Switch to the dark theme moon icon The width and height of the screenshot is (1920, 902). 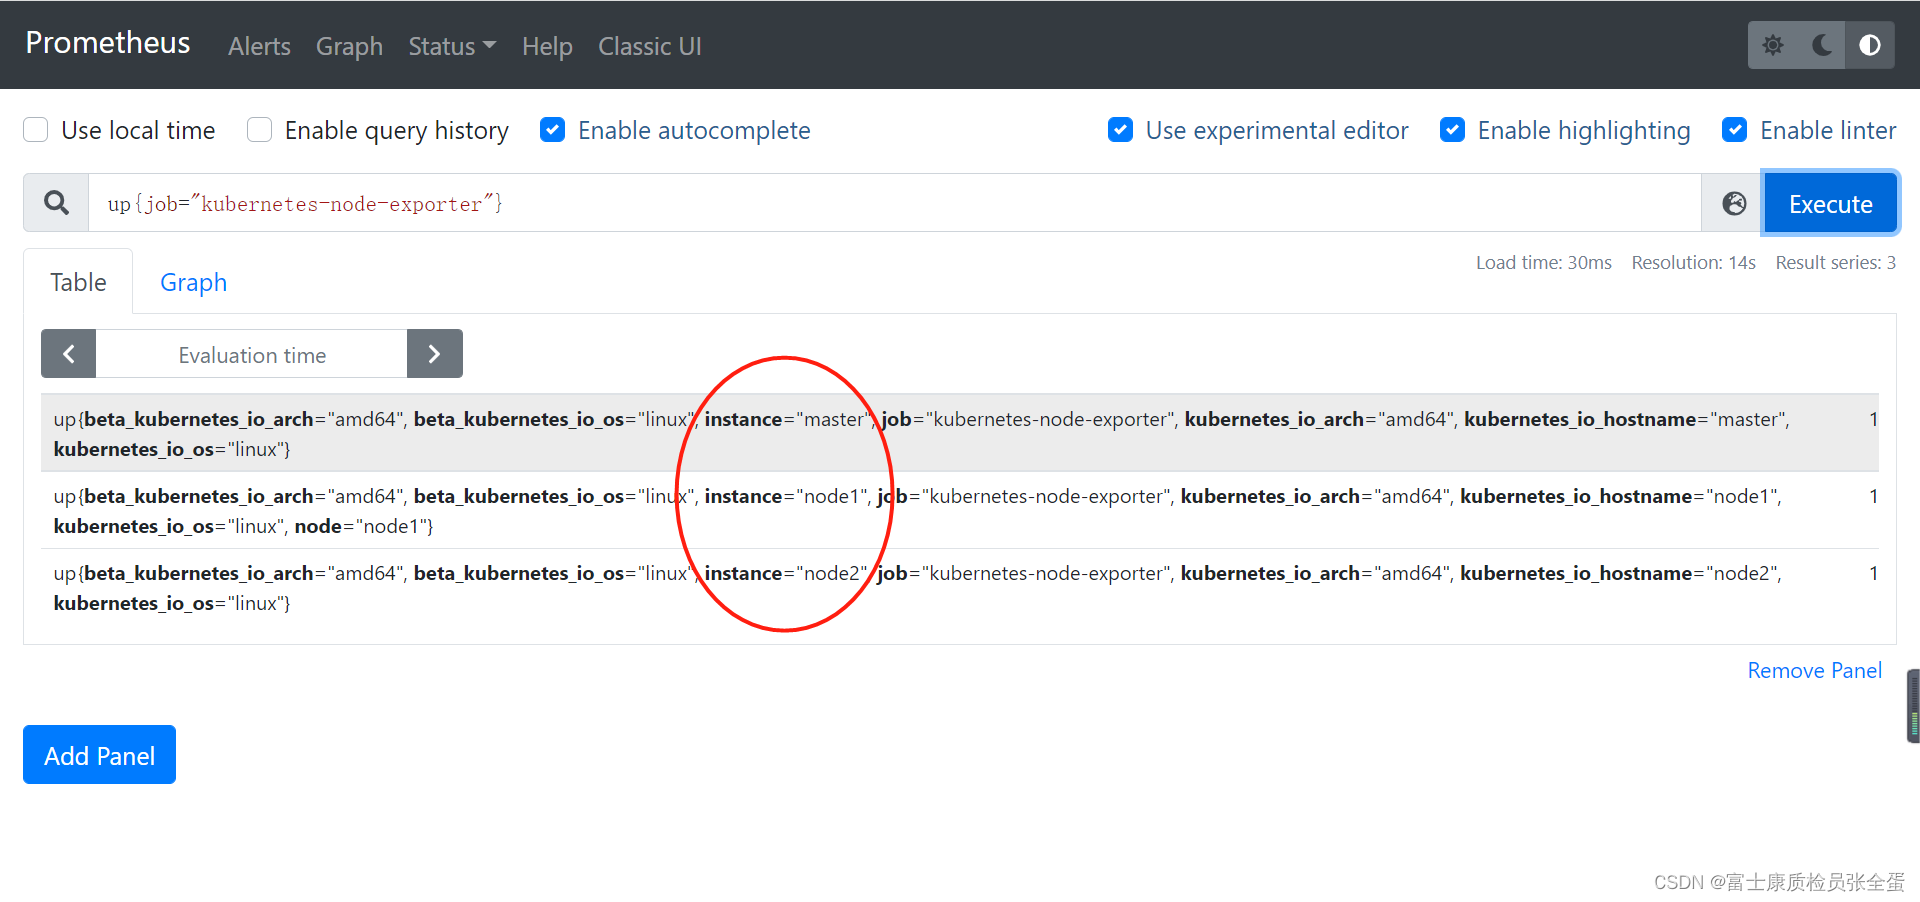coord(1821,46)
